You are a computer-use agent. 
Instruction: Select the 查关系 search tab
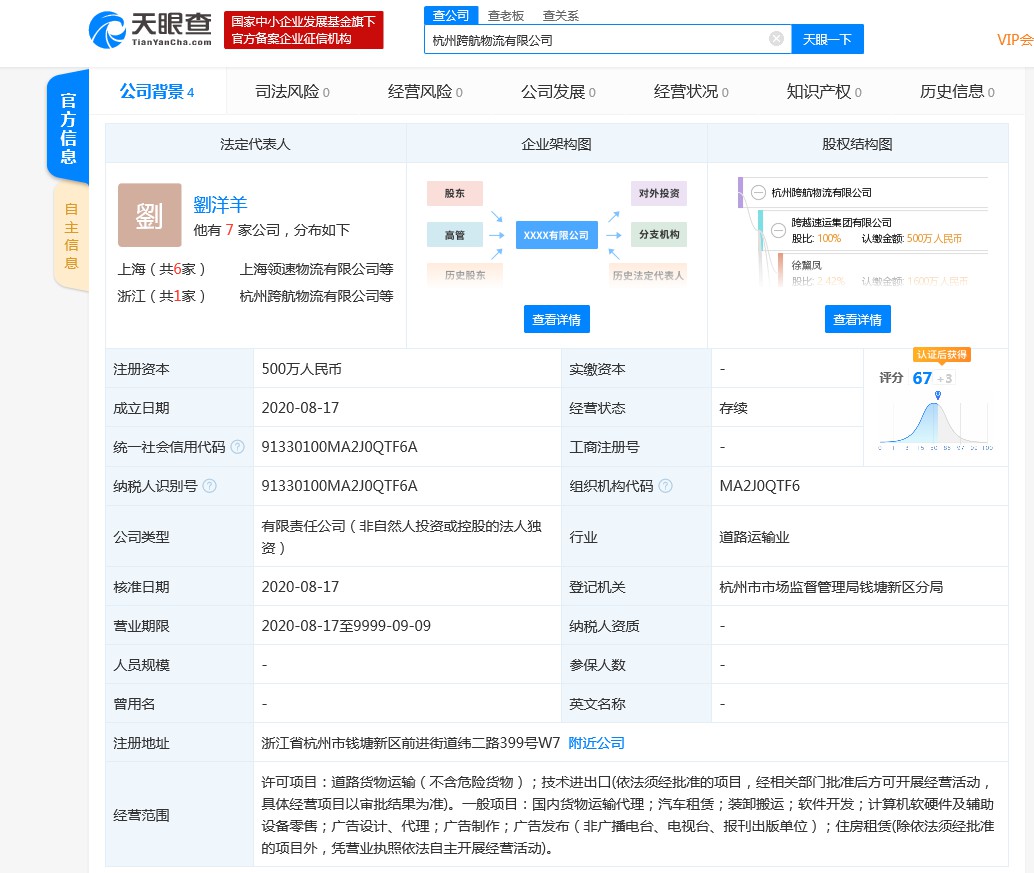561,15
